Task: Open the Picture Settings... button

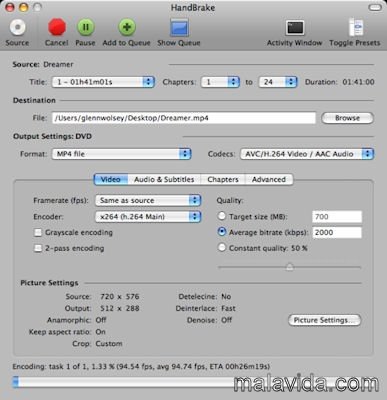Action: [324, 320]
